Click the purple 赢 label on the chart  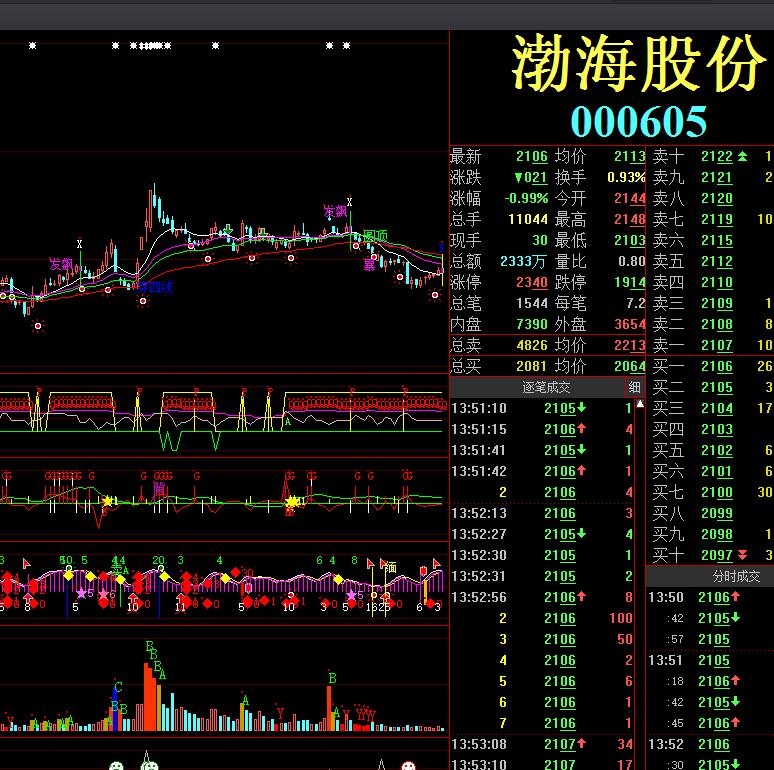369,265
